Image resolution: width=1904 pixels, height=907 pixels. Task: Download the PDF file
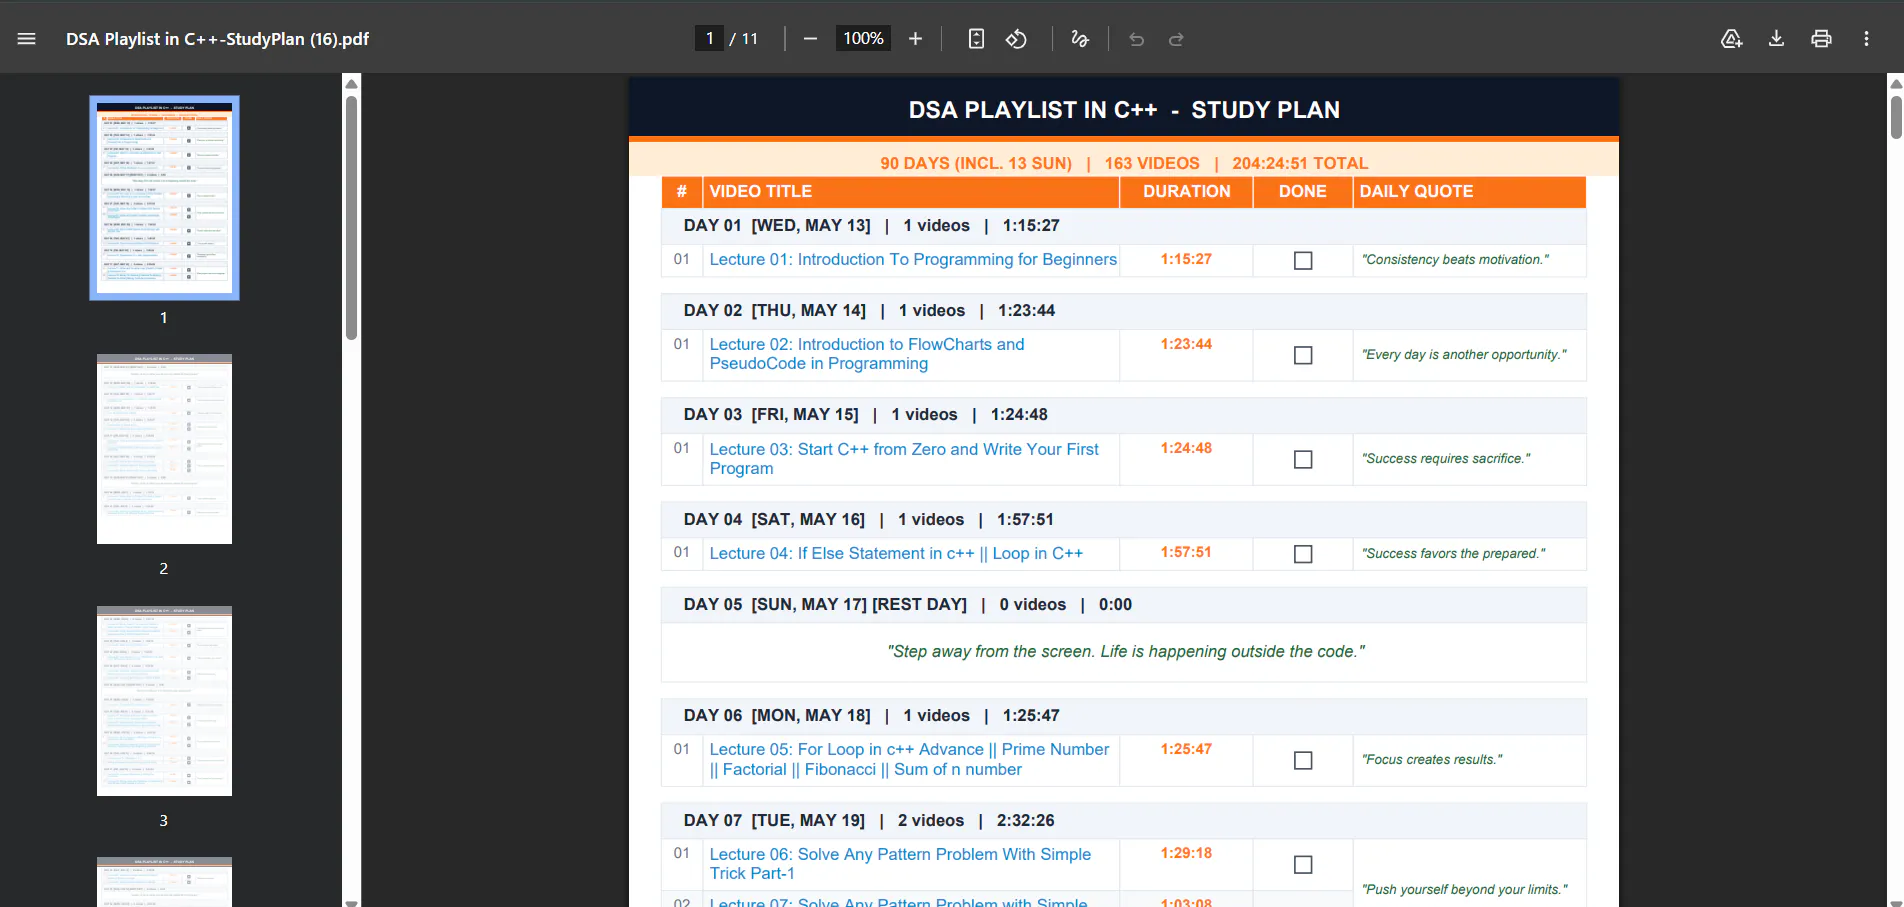(1776, 39)
